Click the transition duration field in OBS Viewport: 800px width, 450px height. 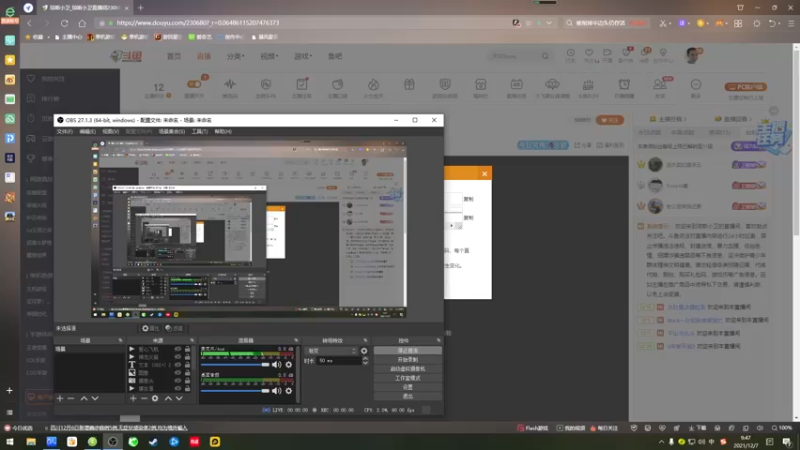click(338, 361)
